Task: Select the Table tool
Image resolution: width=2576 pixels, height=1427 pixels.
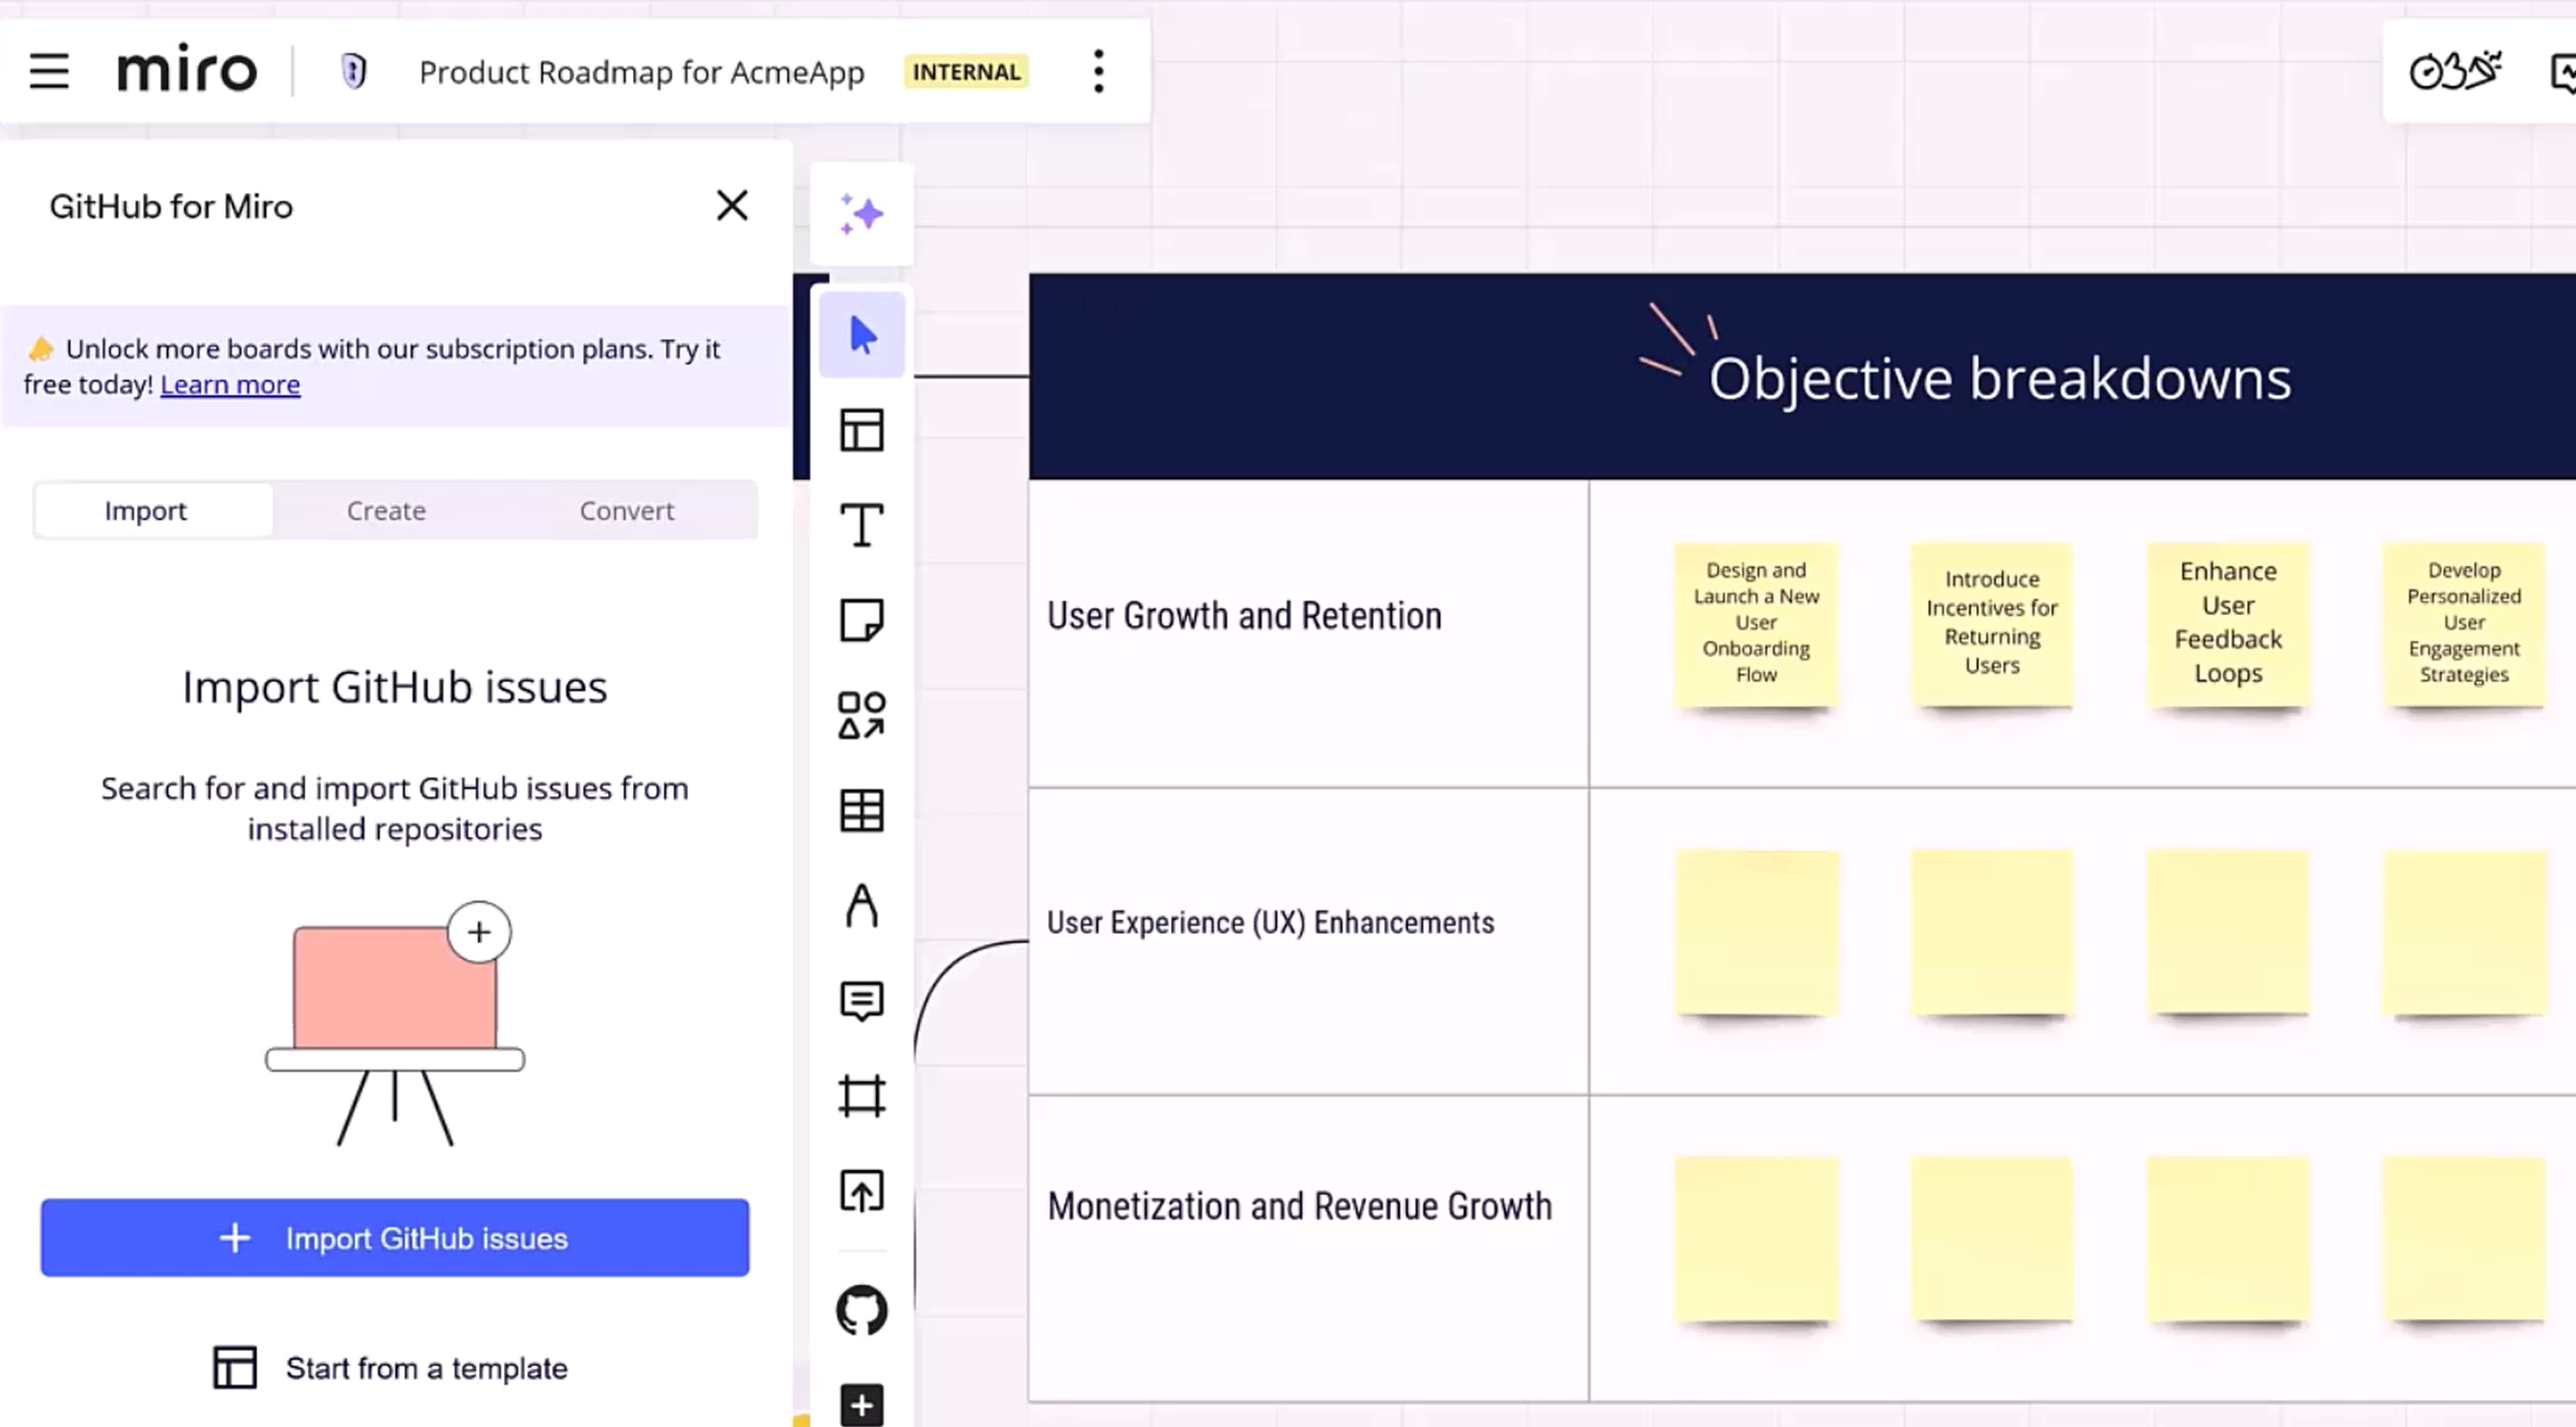Action: pyautogui.click(x=861, y=810)
